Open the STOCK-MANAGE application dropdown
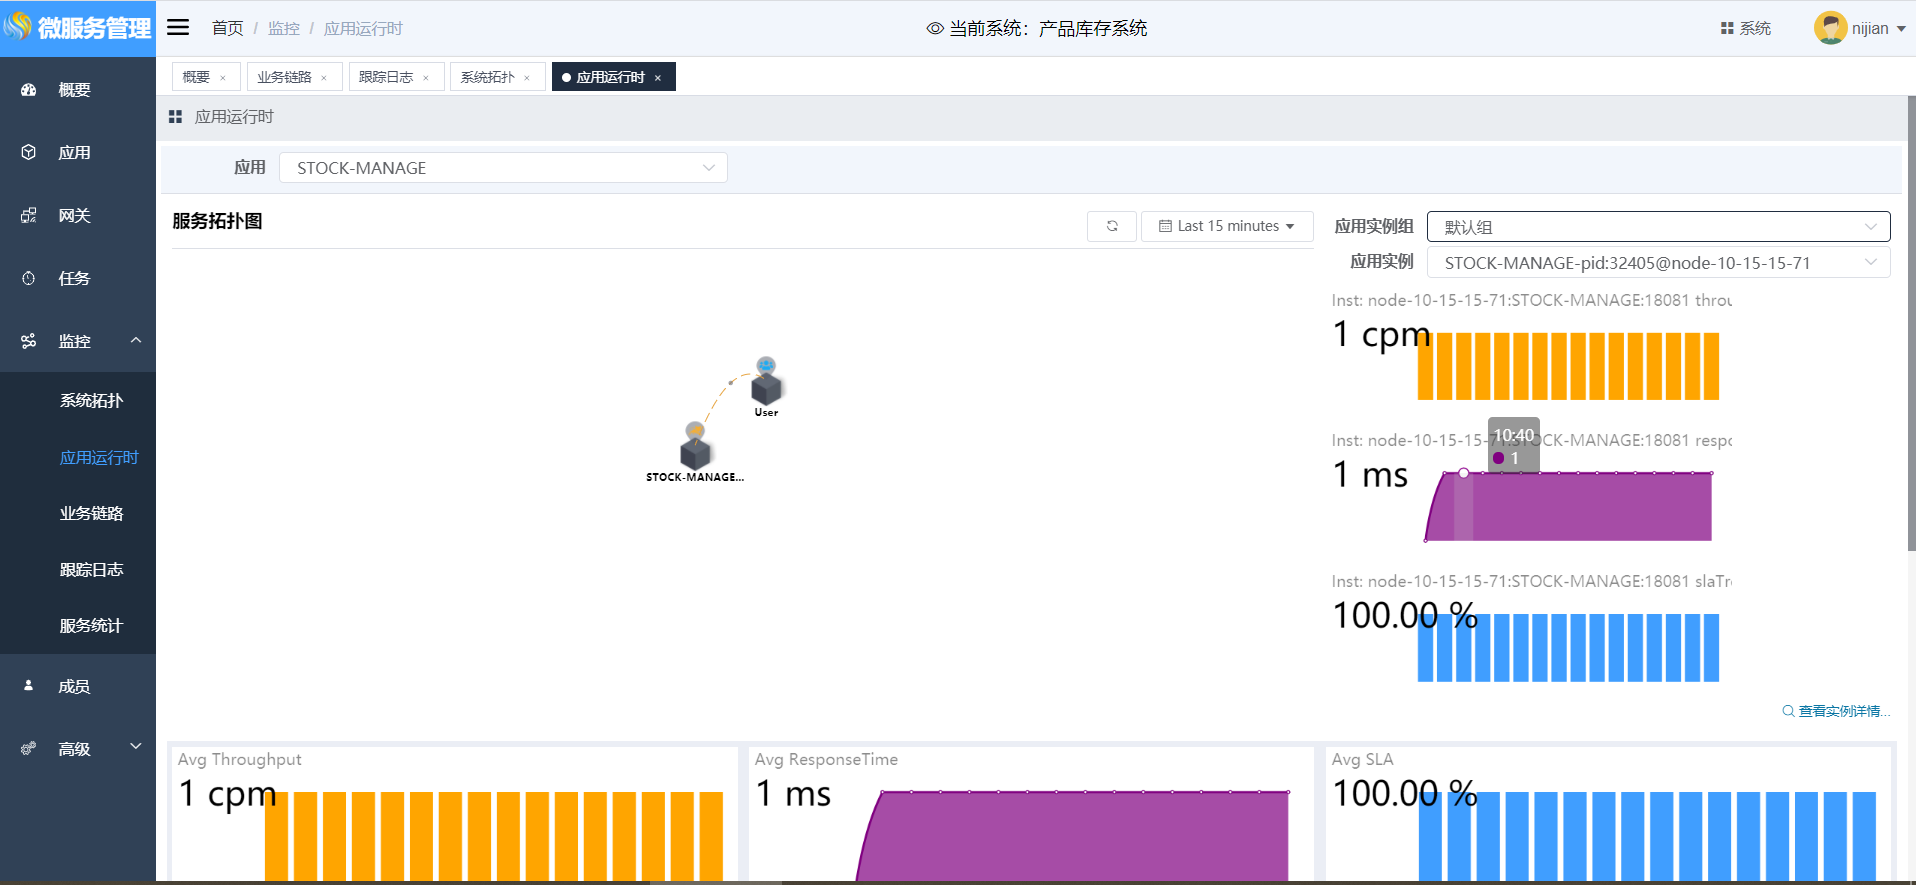This screenshot has width=1916, height=885. coord(503,168)
